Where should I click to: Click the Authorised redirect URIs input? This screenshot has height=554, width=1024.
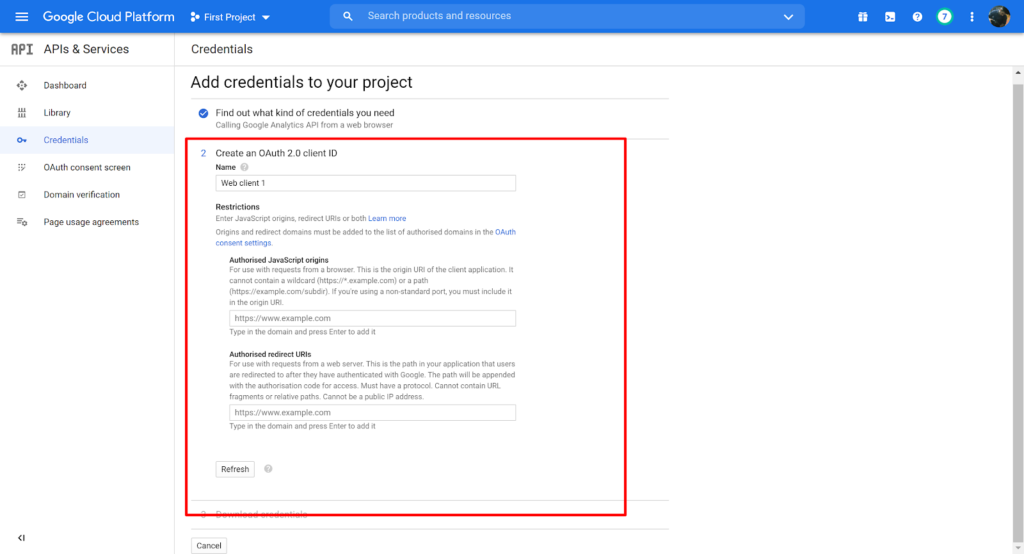372,412
